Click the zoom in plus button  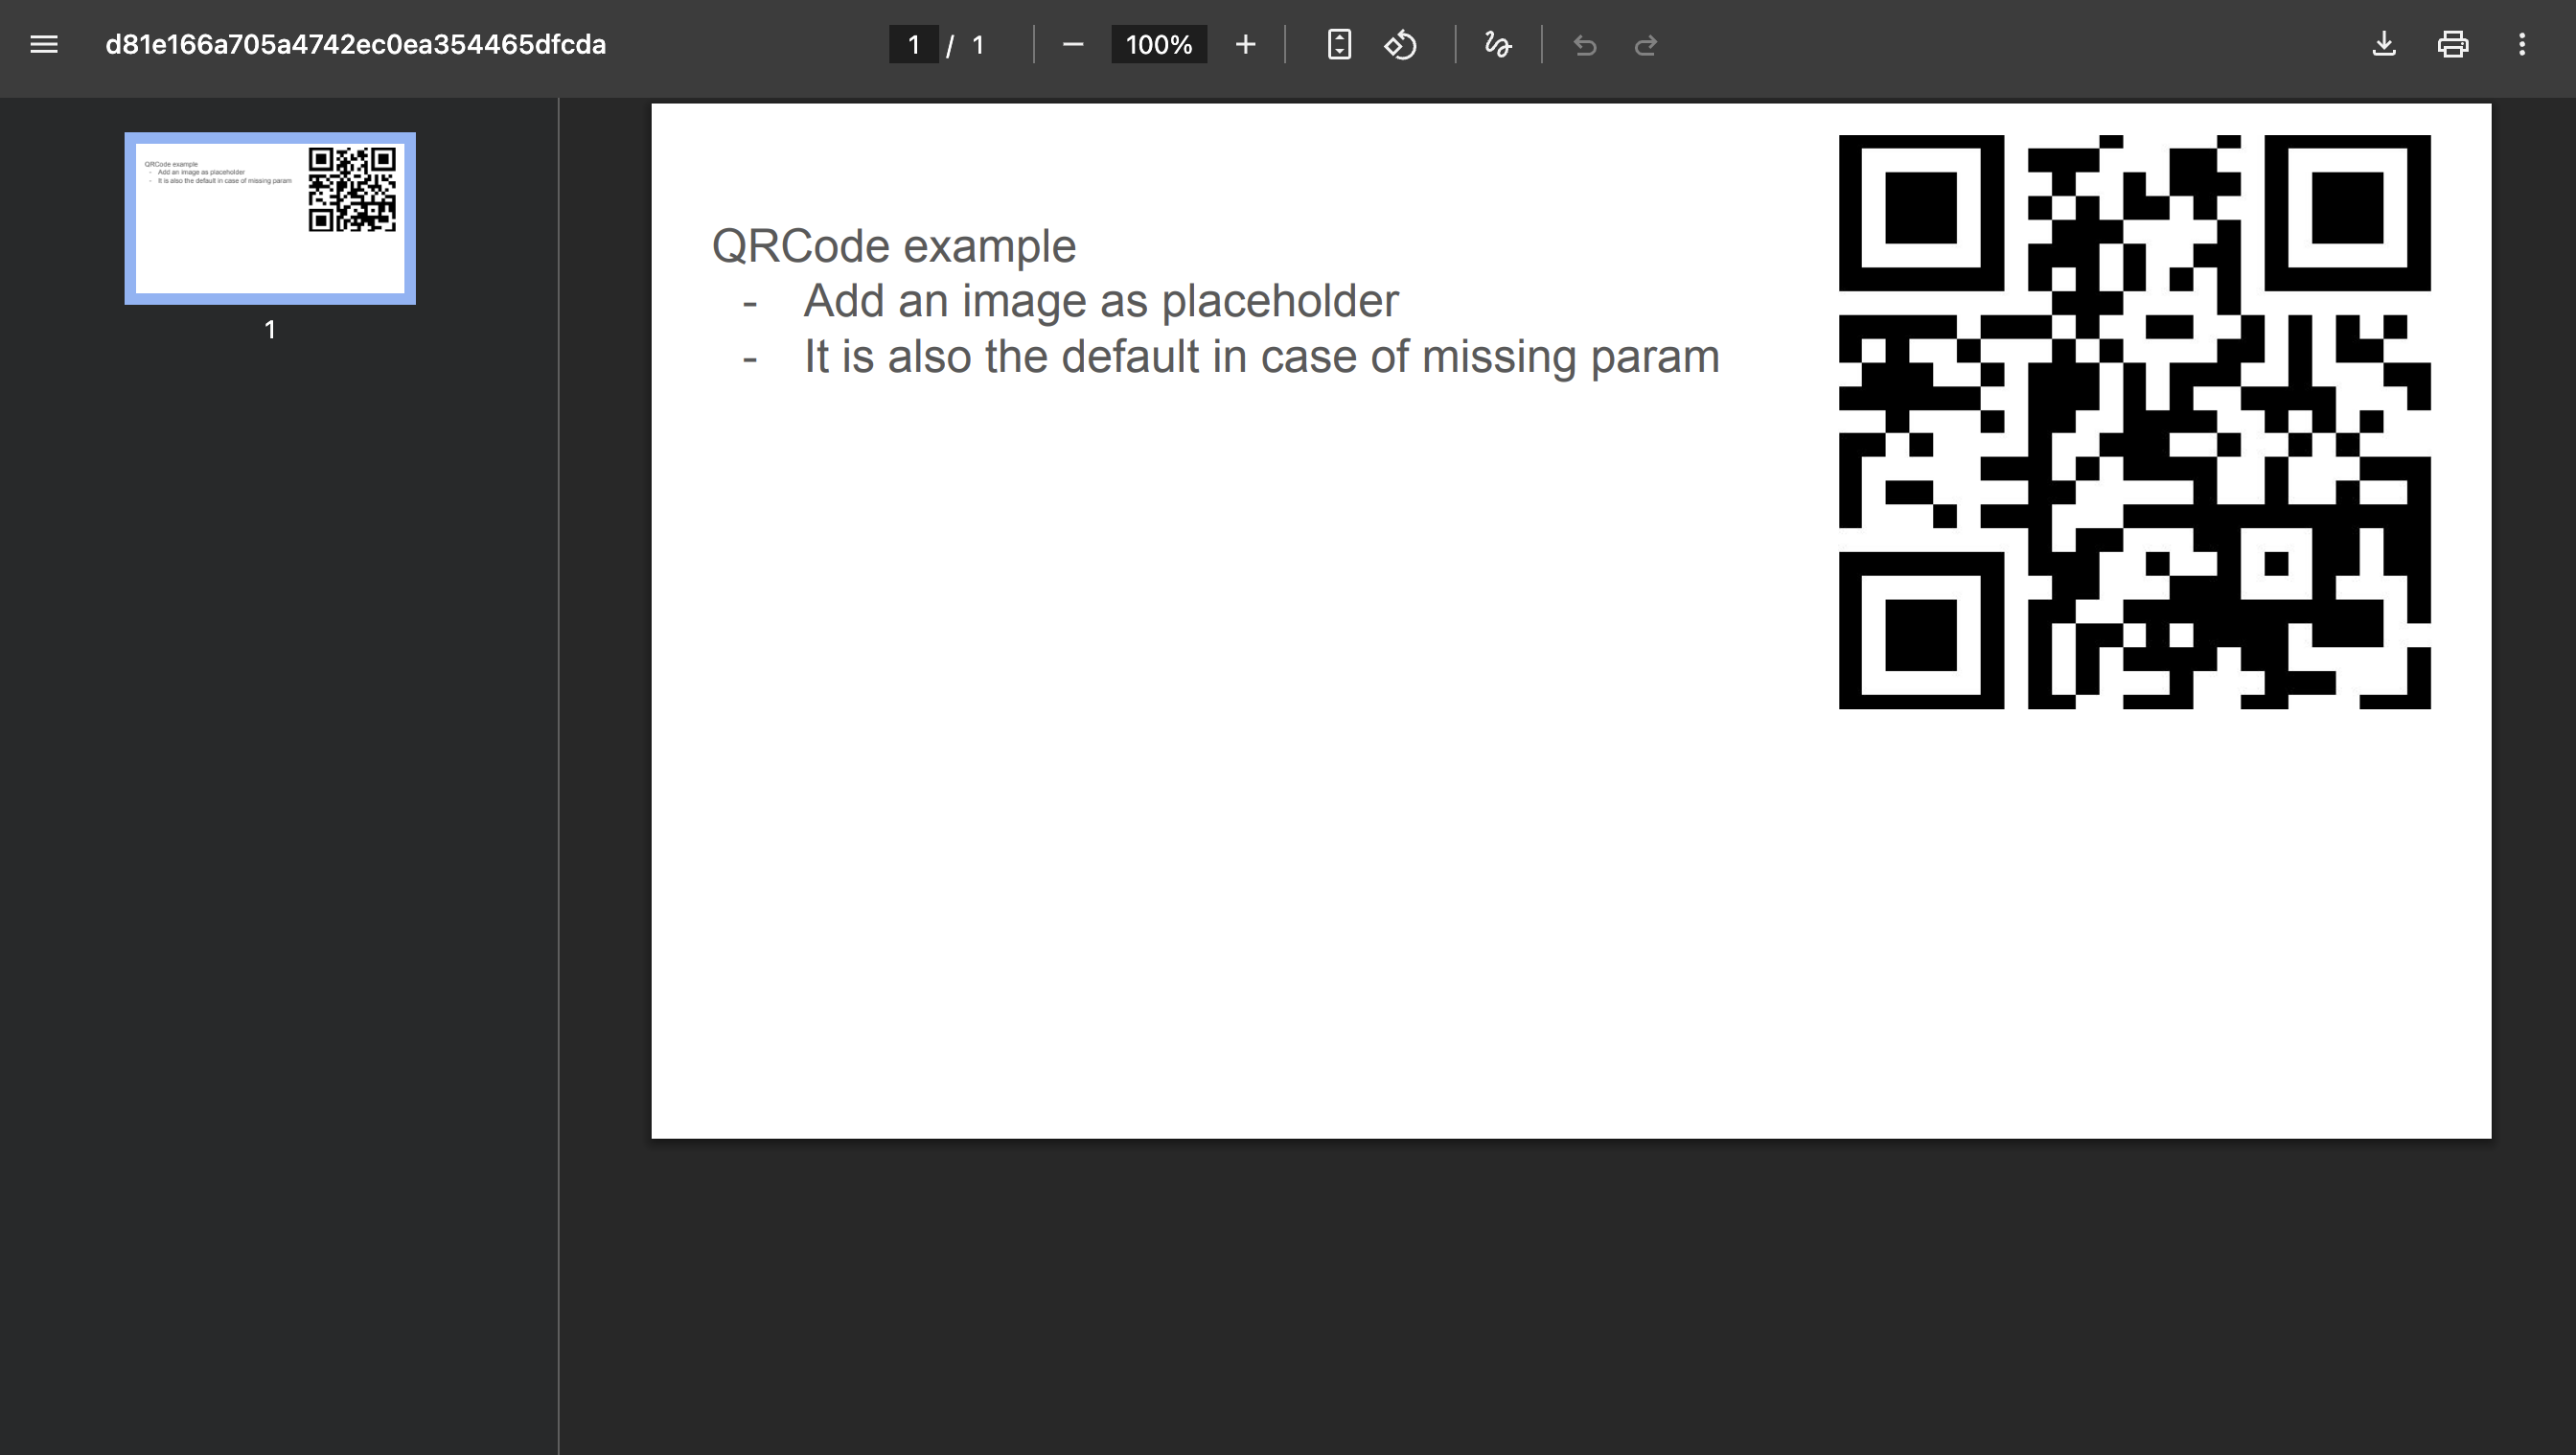[x=1245, y=45]
